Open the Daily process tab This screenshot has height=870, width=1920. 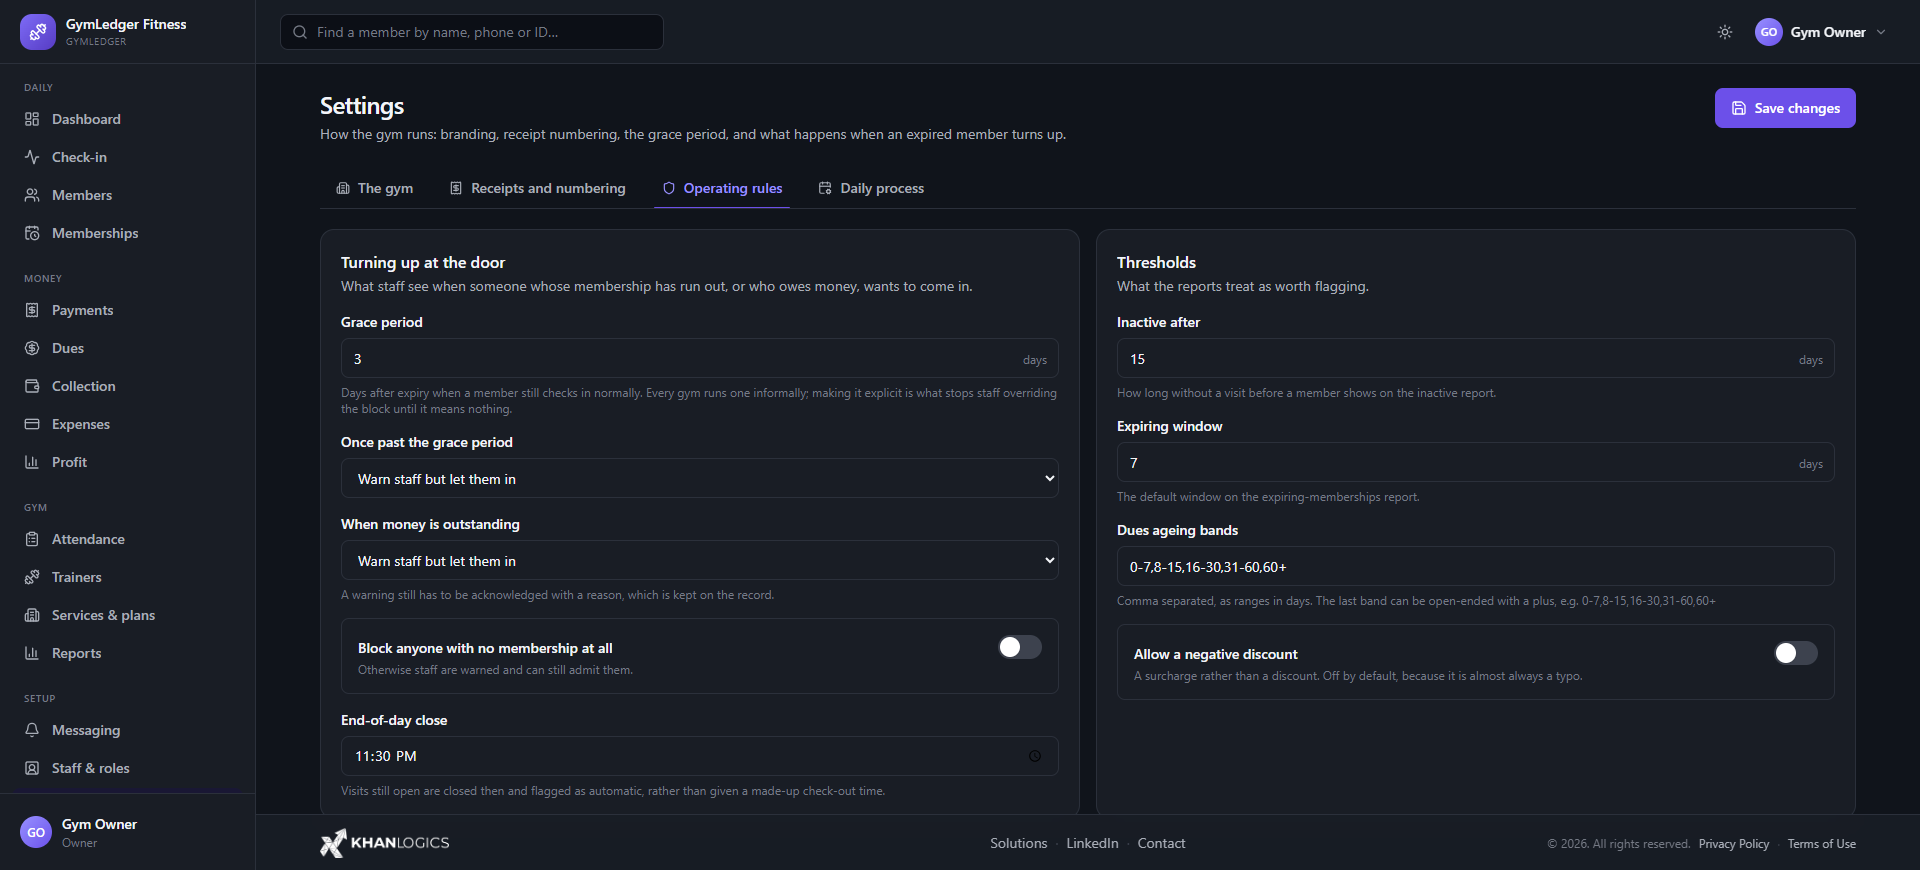pyautogui.click(x=871, y=188)
